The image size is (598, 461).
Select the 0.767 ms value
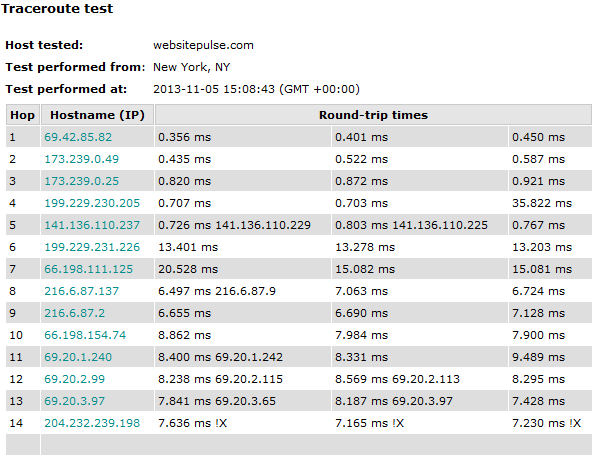click(x=538, y=225)
